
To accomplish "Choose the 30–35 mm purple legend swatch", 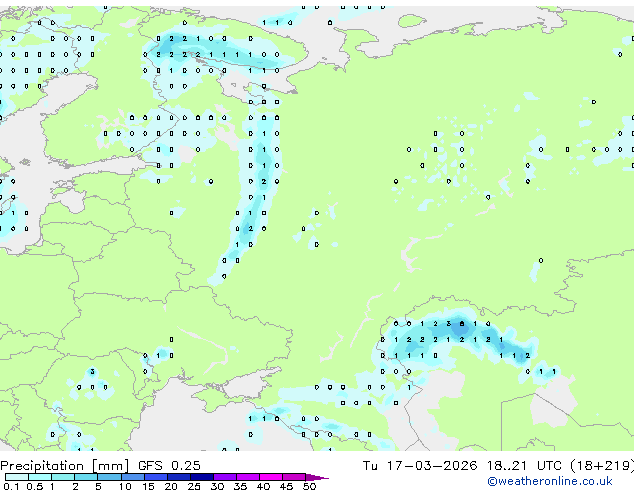I will 225,477.
